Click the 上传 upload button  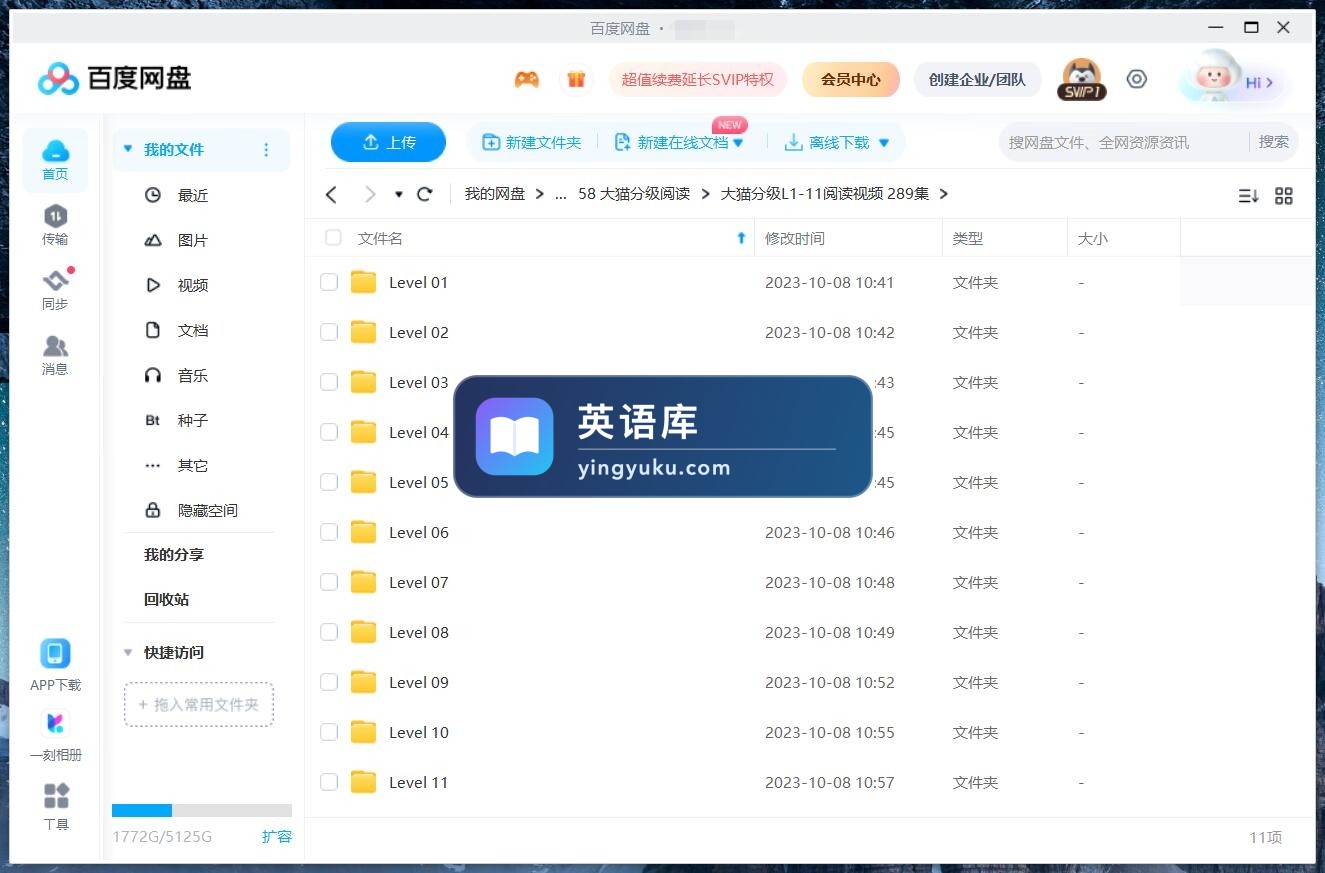[x=388, y=142]
